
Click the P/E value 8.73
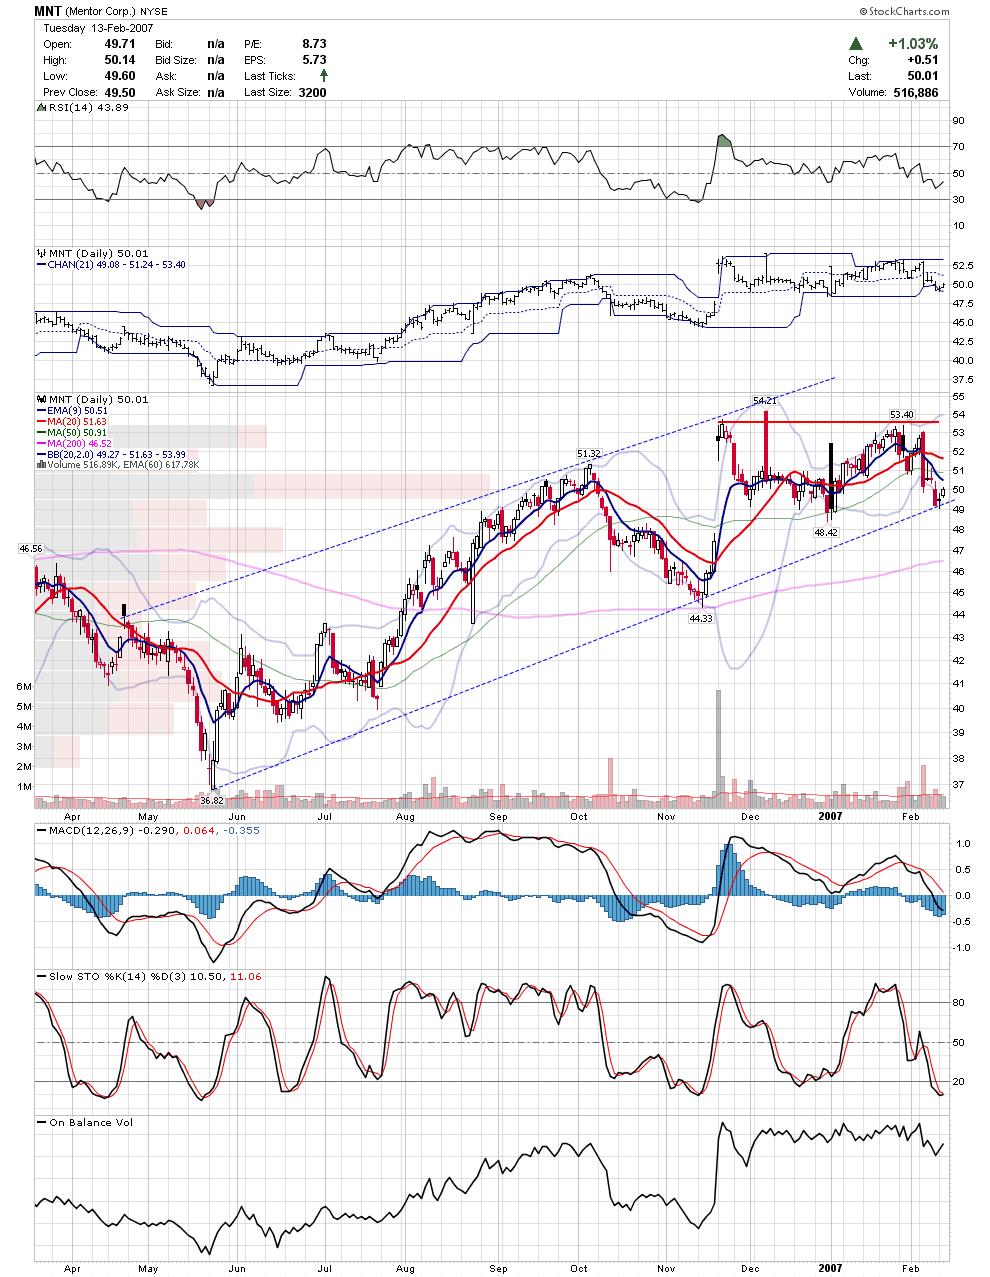coord(314,44)
